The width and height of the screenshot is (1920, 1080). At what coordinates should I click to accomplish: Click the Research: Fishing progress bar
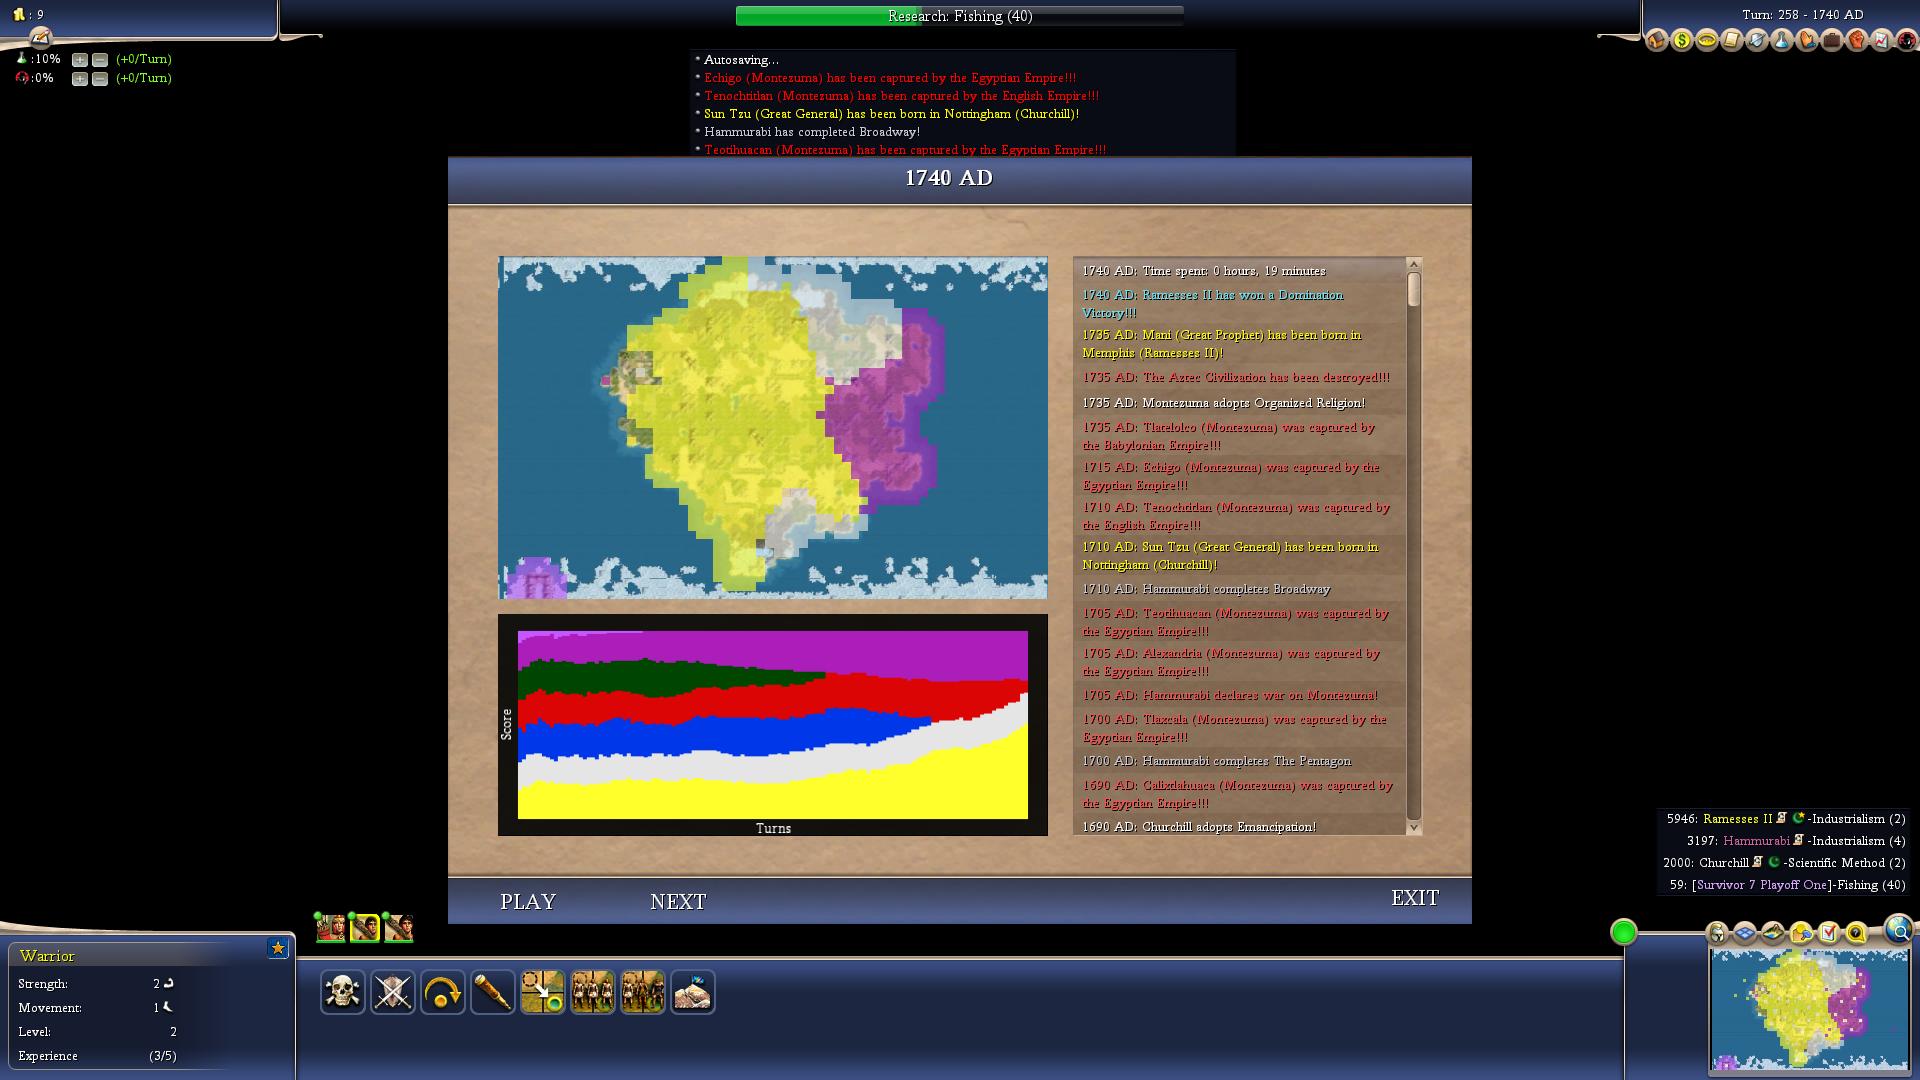[960, 16]
